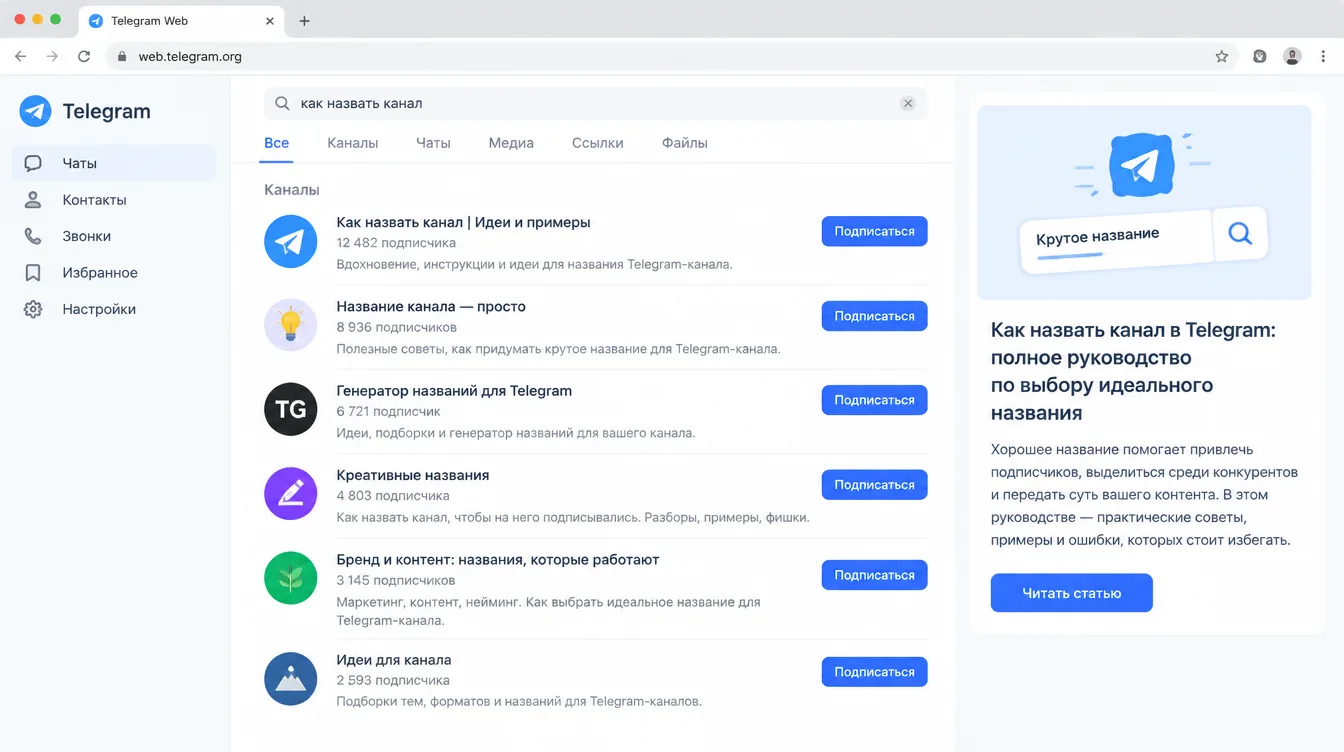Click the search magnifier icon in search bar

(x=282, y=103)
